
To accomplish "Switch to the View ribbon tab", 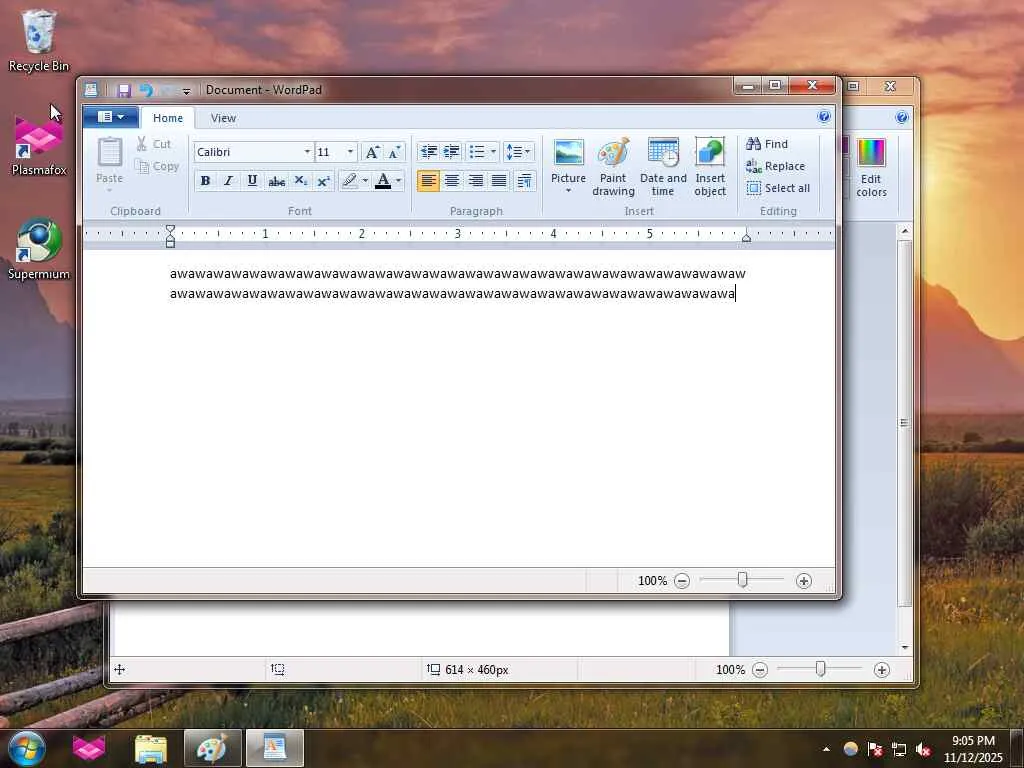I will coord(223,118).
